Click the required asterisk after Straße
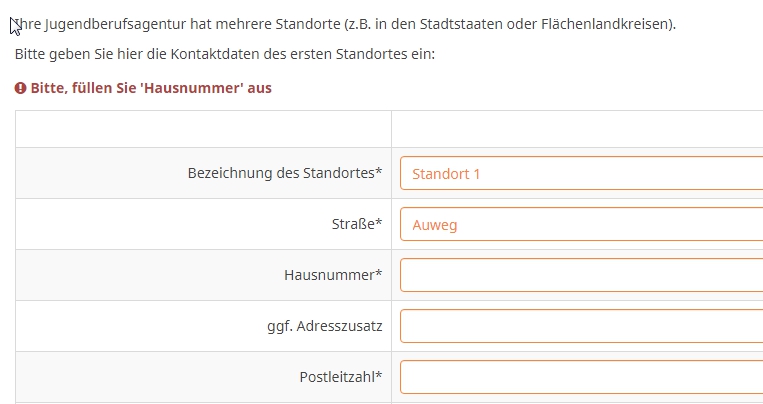 click(379, 223)
